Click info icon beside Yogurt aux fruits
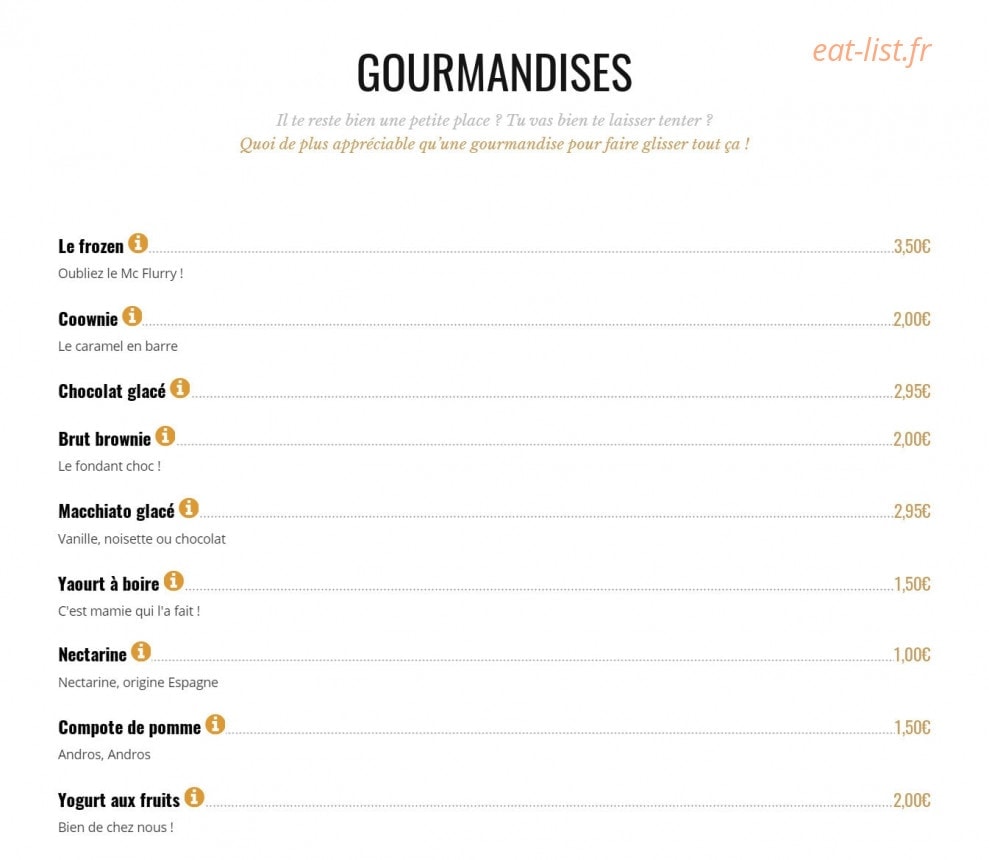This screenshot has height=860, width=989. click(194, 797)
